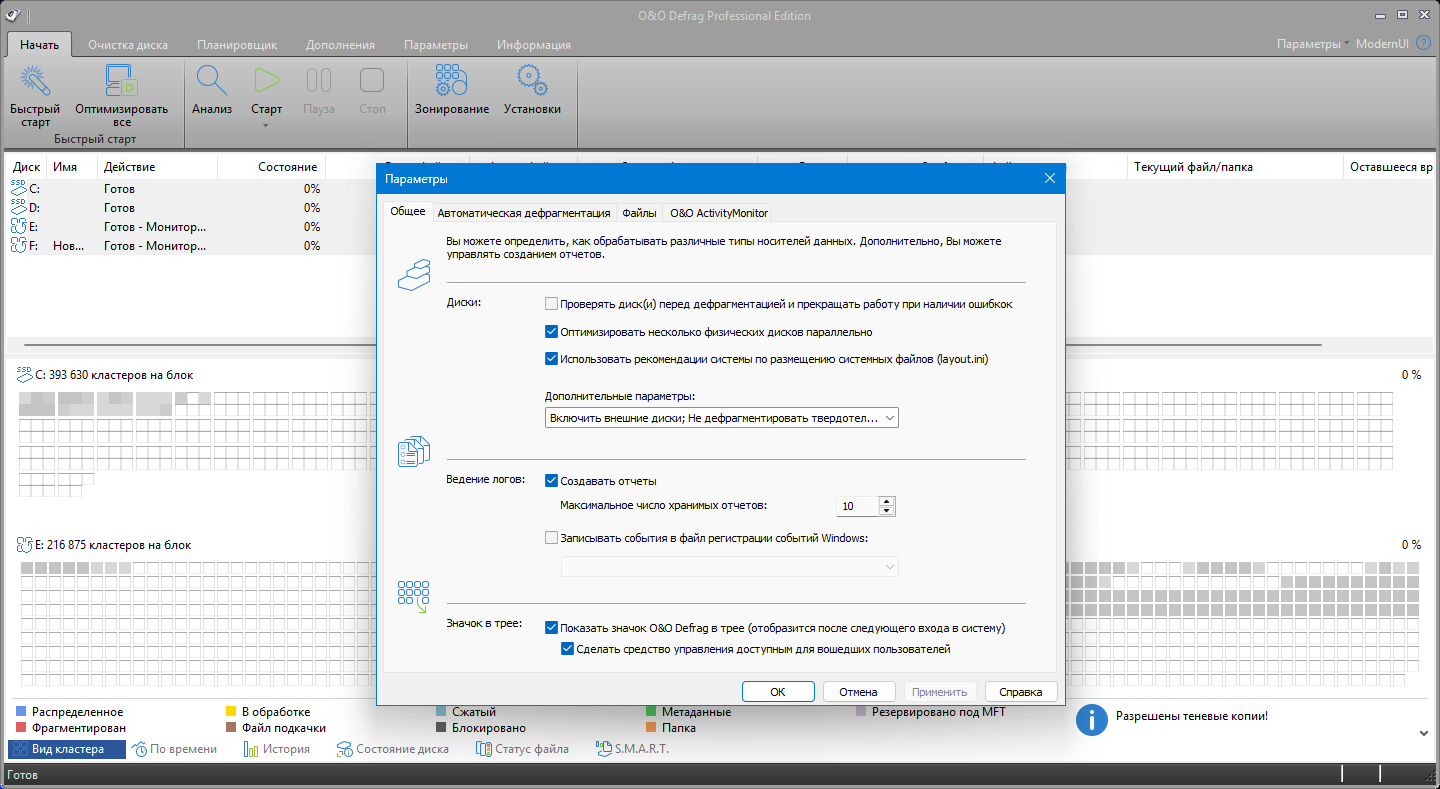Expand the Дополнительные параметры combo box
This screenshot has height=789, width=1440.
721,418
